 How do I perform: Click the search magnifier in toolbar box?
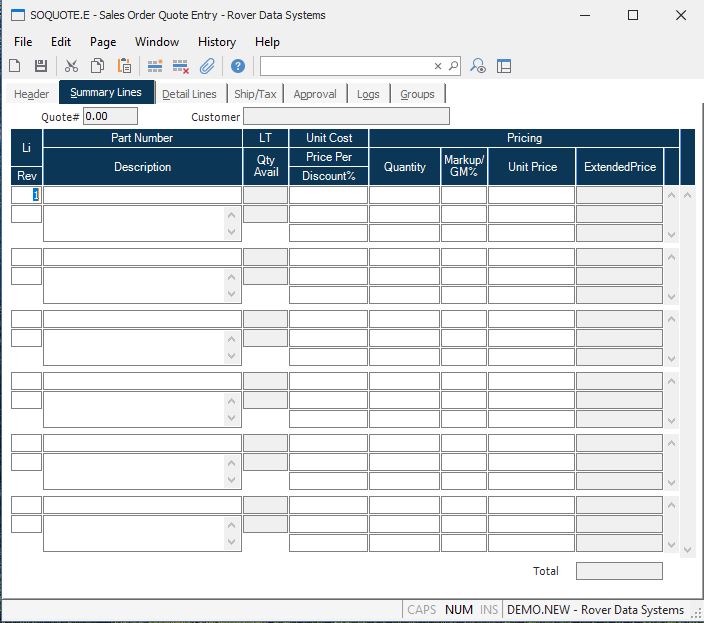453,66
